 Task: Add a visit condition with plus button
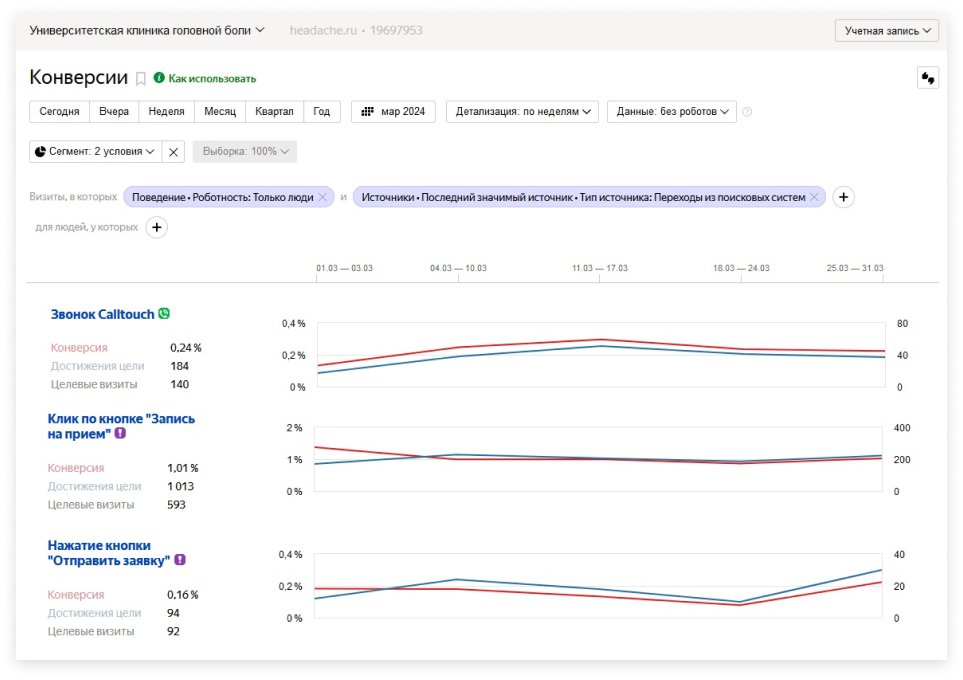pyautogui.click(x=843, y=197)
